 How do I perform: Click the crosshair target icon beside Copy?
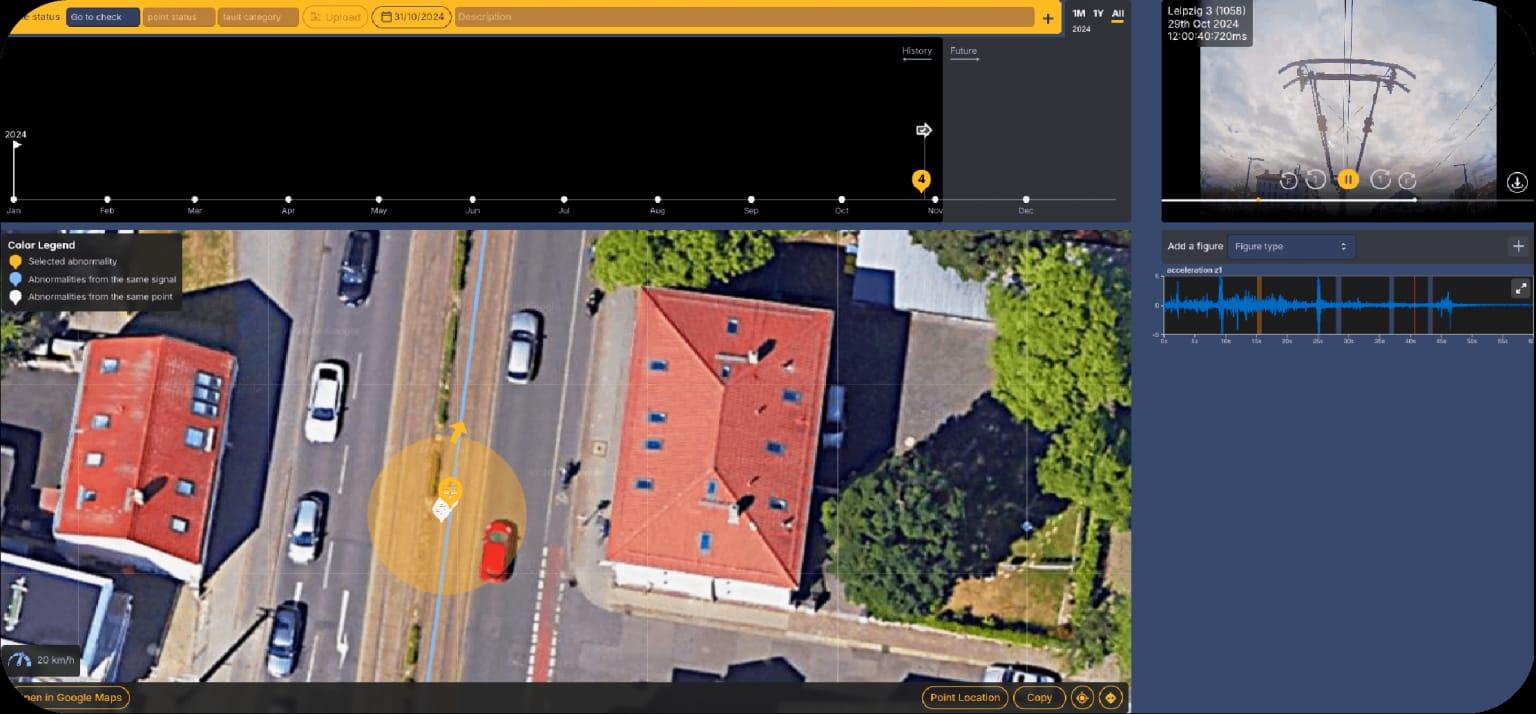click(1081, 697)
